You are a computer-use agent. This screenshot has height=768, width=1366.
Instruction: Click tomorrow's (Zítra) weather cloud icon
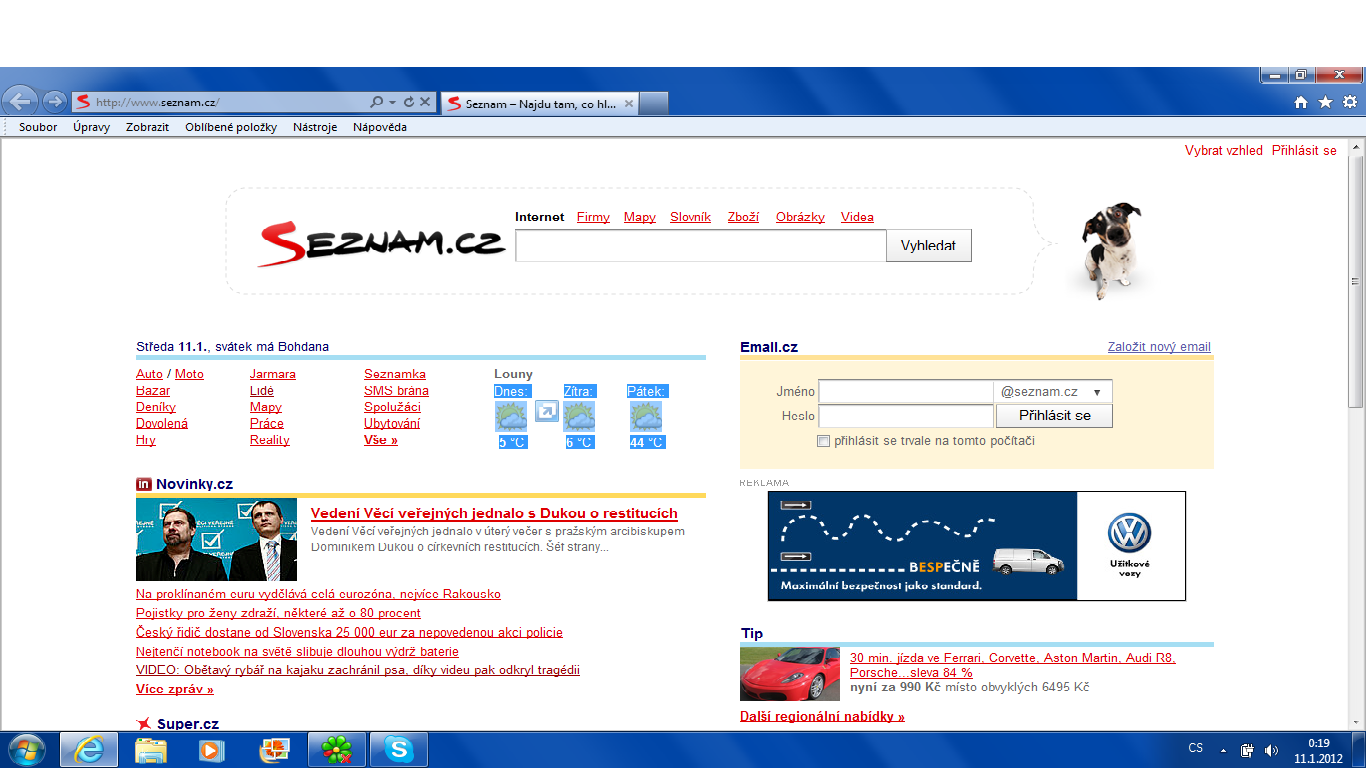tap(579, 417)
